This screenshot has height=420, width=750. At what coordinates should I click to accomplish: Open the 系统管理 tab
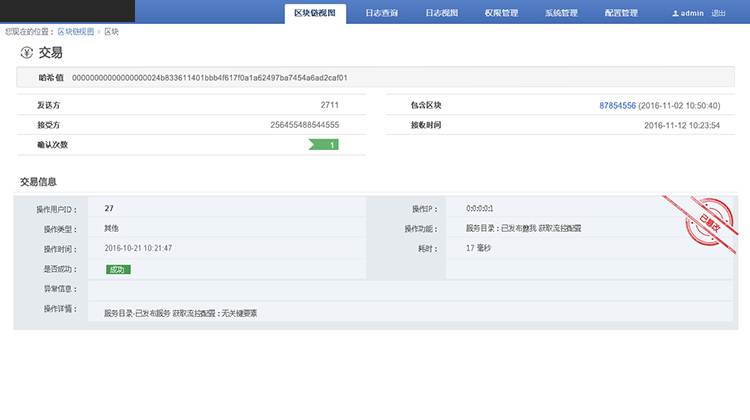(x=561, y=13)
